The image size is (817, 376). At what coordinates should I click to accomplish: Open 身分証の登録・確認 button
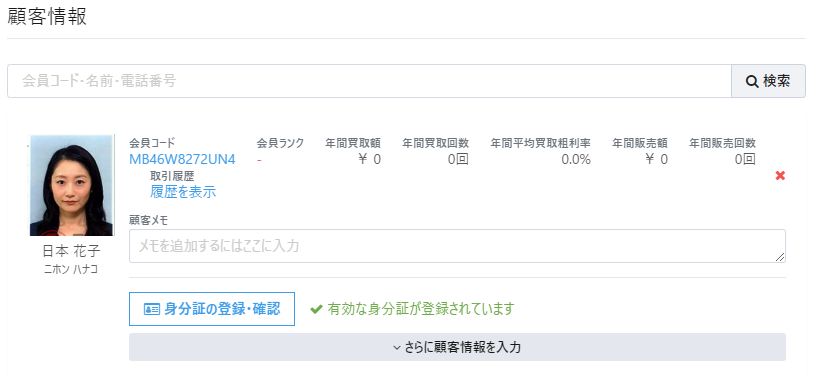click(212, 309)
